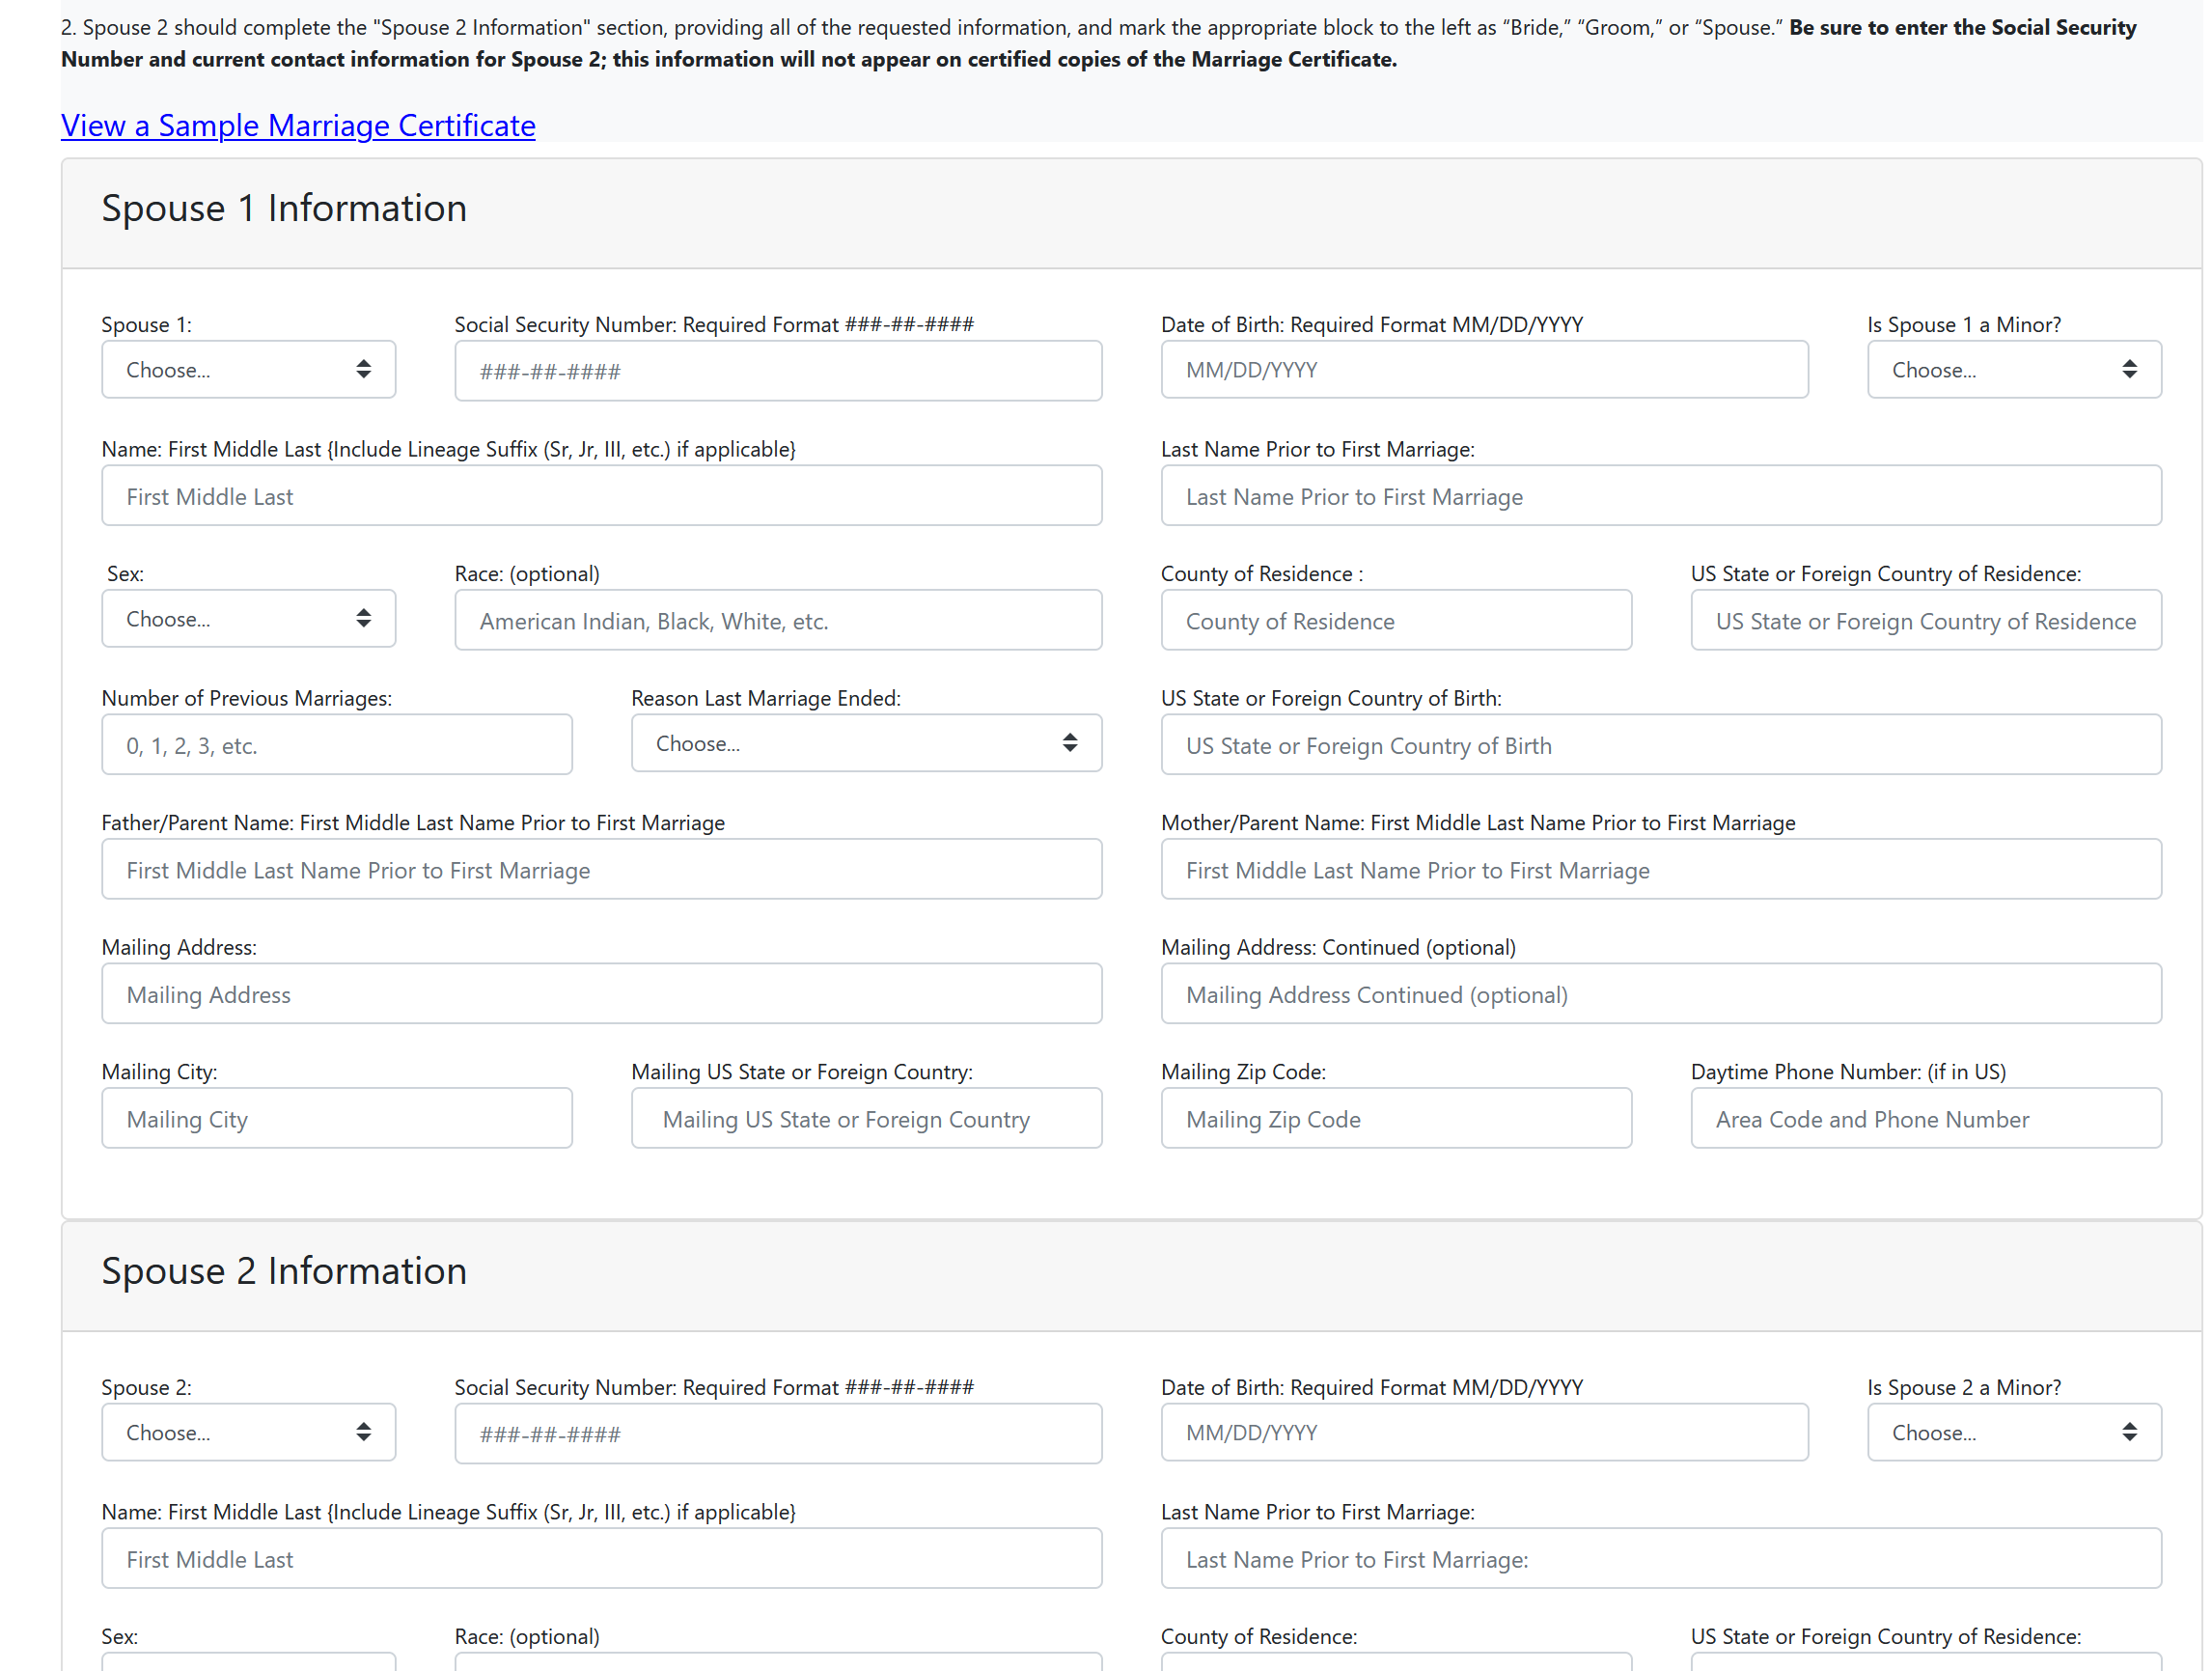Select Spouse 1 Last Name Prior to First Marriage field
The height and width of the screenshot is (1671, 2212).
click(x=1661, y=496)
